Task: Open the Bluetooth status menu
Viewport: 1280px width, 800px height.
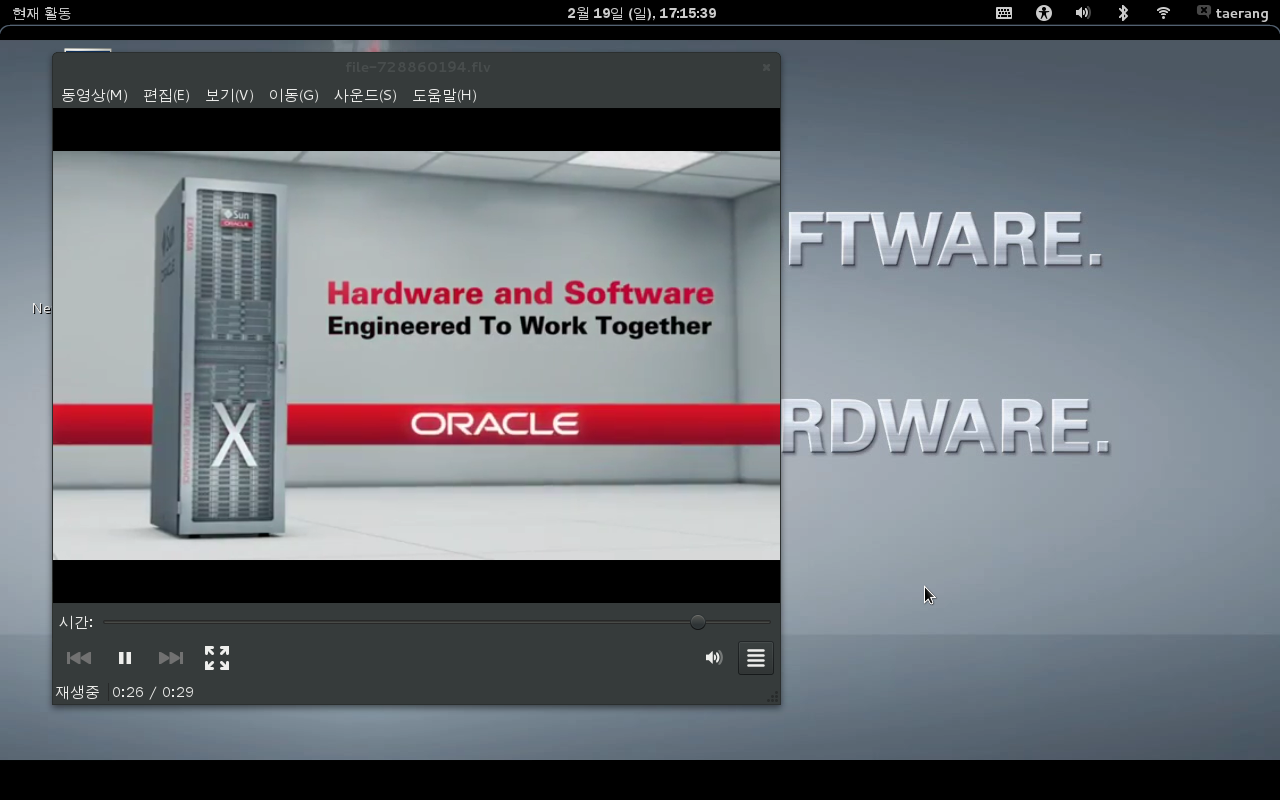Action: pos(1123,13)
